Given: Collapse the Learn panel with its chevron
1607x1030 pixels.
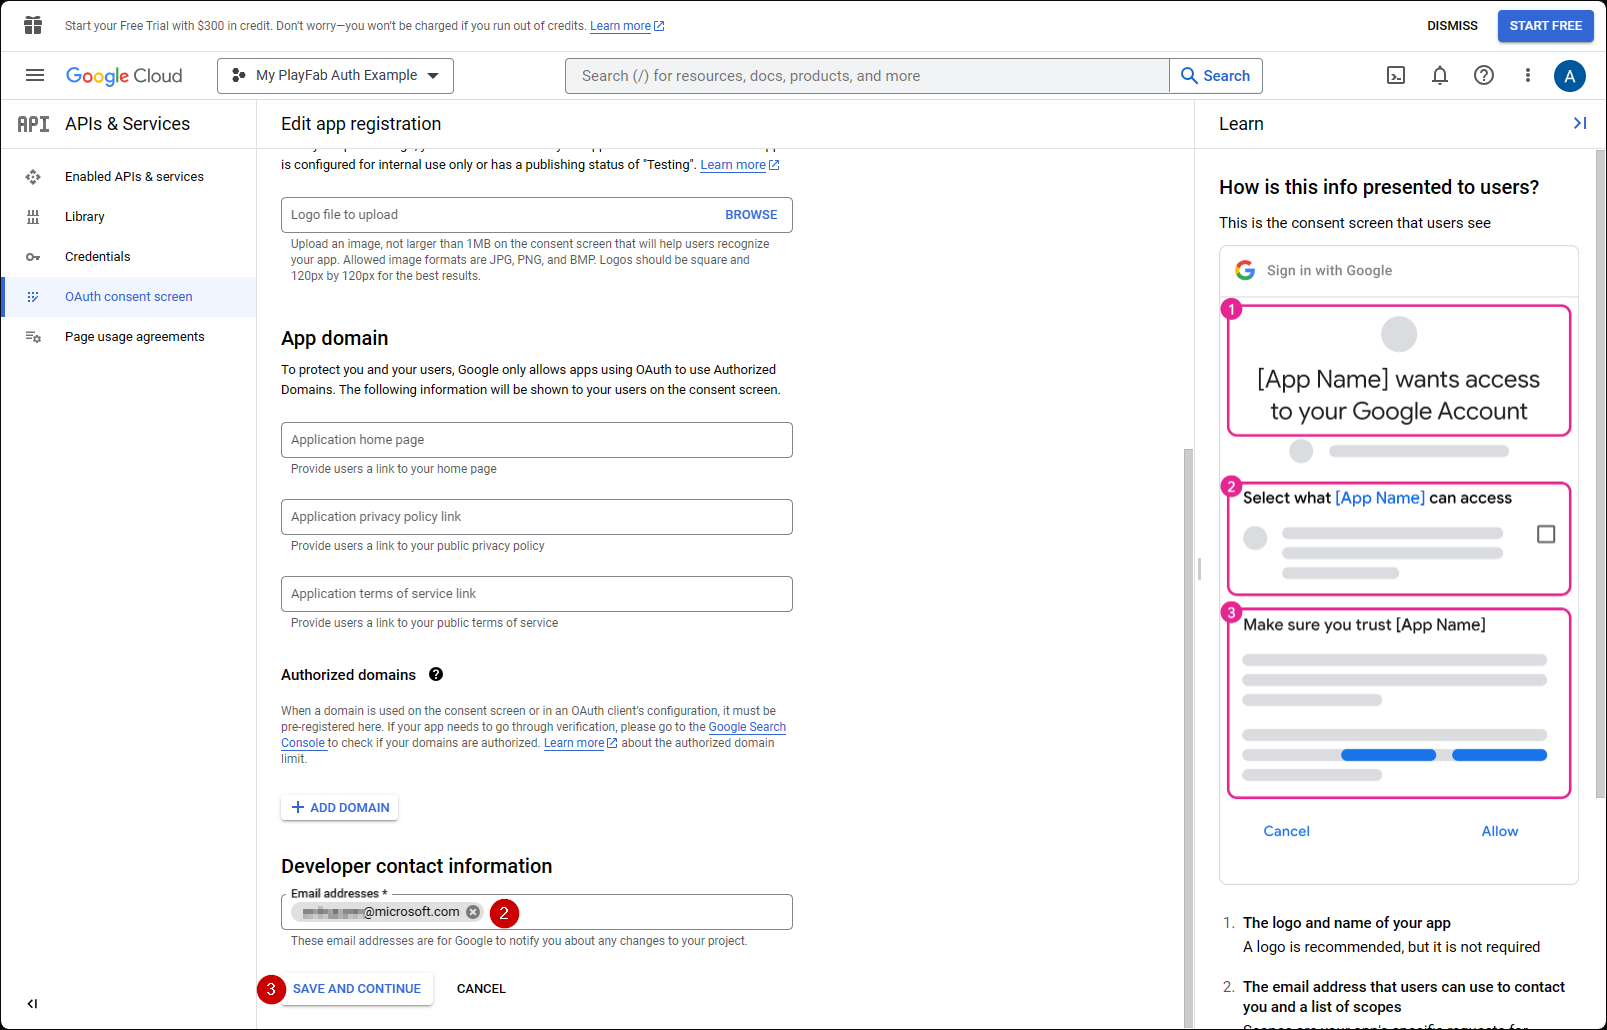Looking at the screenshot, I should [1580, 123].
